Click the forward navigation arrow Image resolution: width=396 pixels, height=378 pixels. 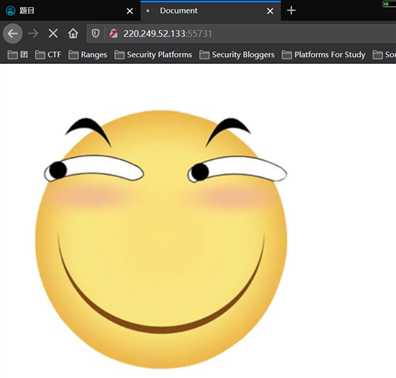click(33, 33)
